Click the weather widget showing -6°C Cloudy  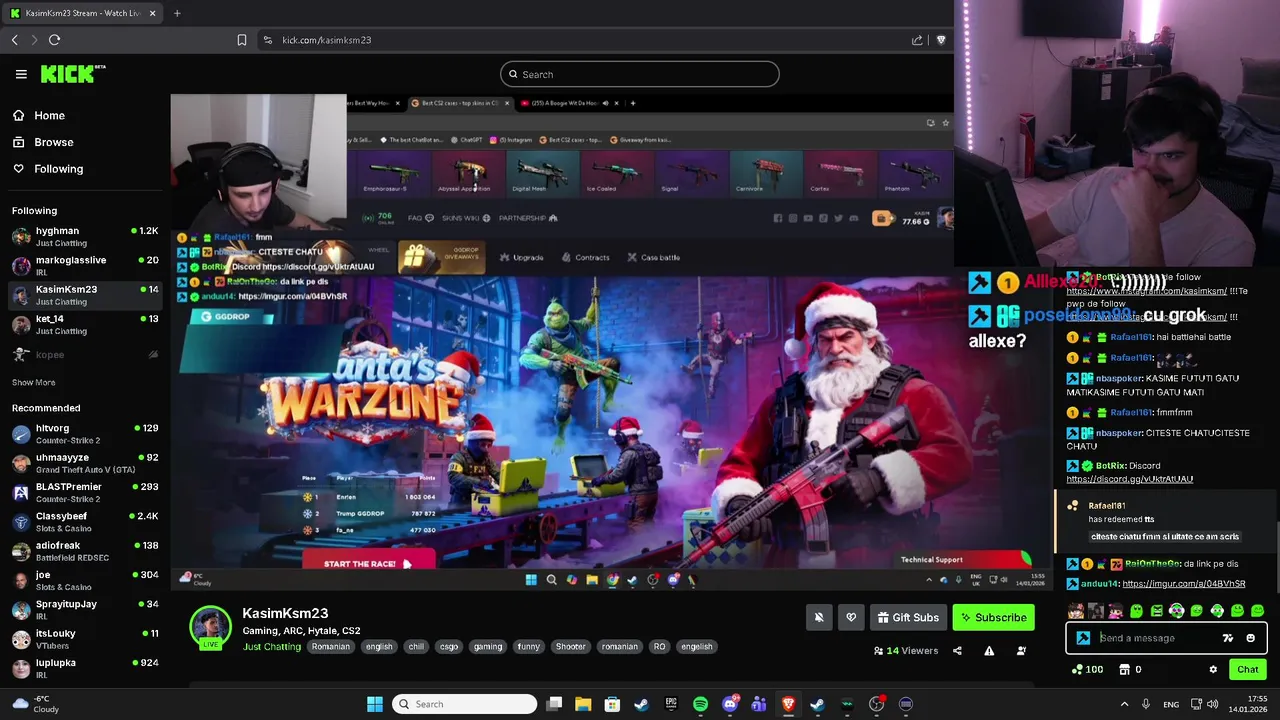[37, 704]
